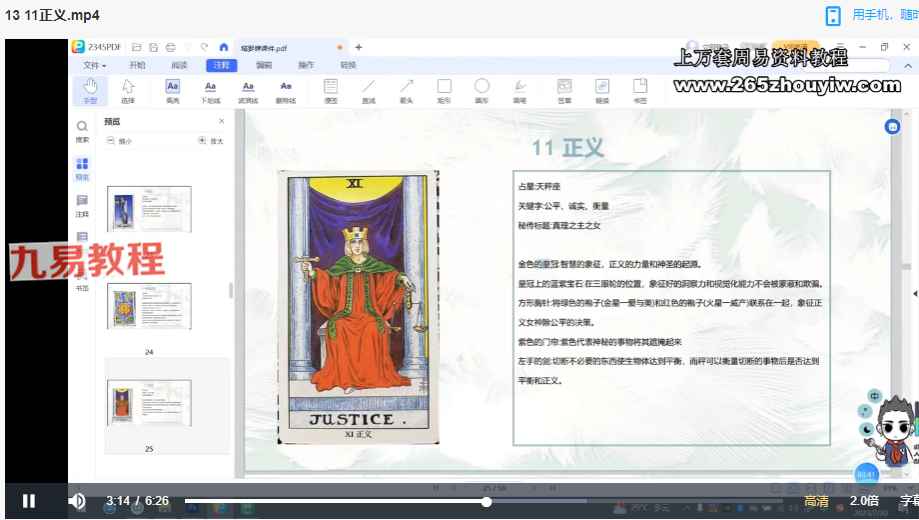919x520 pixels.
Task: Open the 用手机 link
Action: pos(885,15)
